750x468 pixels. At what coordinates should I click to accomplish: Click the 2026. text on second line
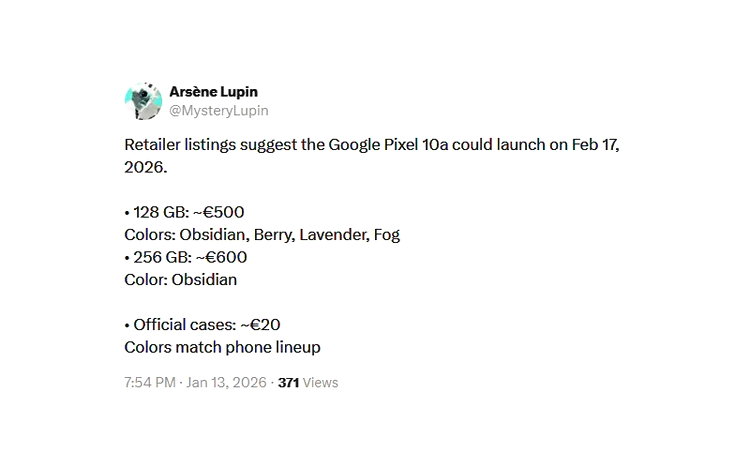point(146,167)
